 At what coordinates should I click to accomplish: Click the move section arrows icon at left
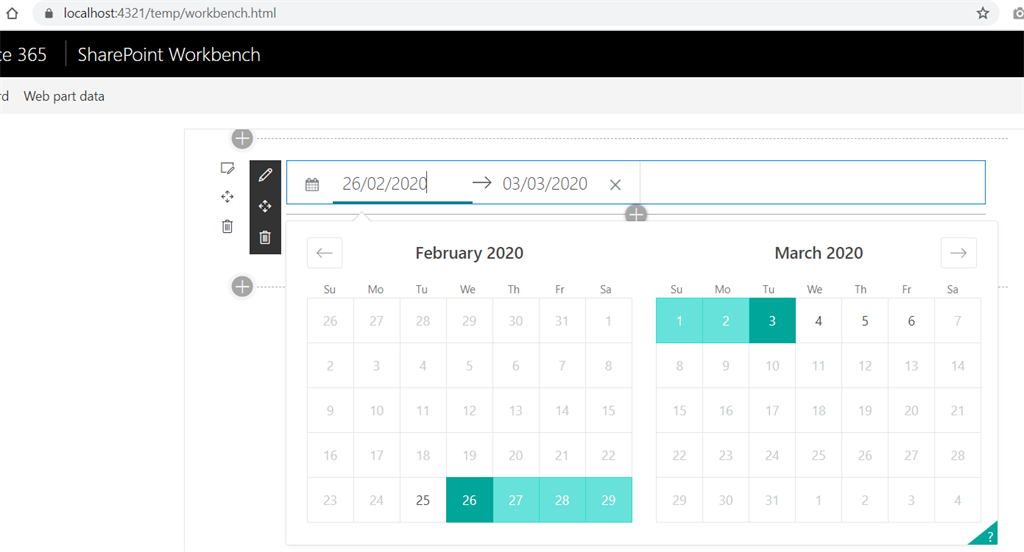(227, 197)
